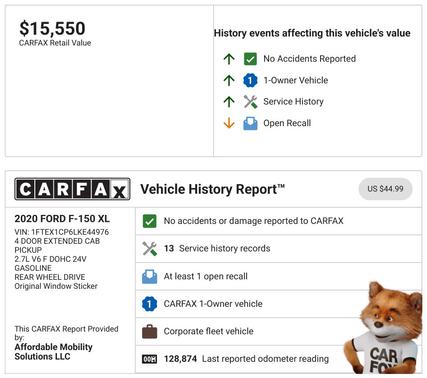Click the $15,550 retail value amount
This screenshot has height=378, width=427.
click(52, 28)
